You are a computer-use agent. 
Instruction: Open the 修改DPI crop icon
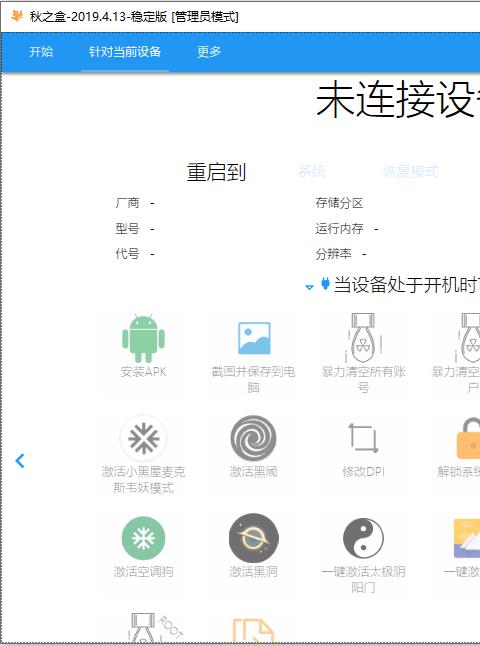363,438
